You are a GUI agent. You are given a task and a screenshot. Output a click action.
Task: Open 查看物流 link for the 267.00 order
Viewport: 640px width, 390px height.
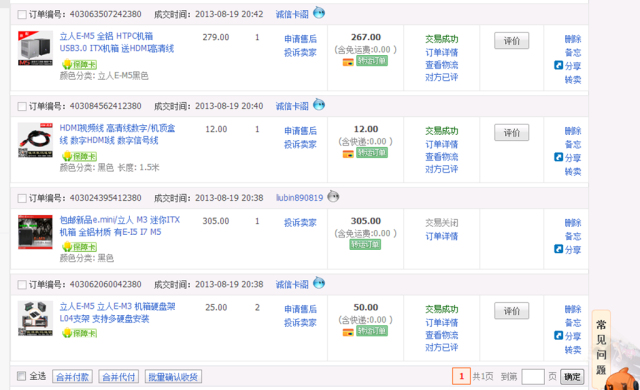[441, 65]
